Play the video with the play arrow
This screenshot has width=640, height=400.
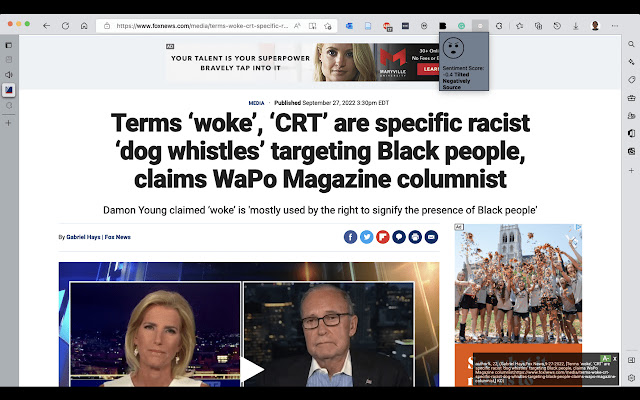tap(252, 370)
